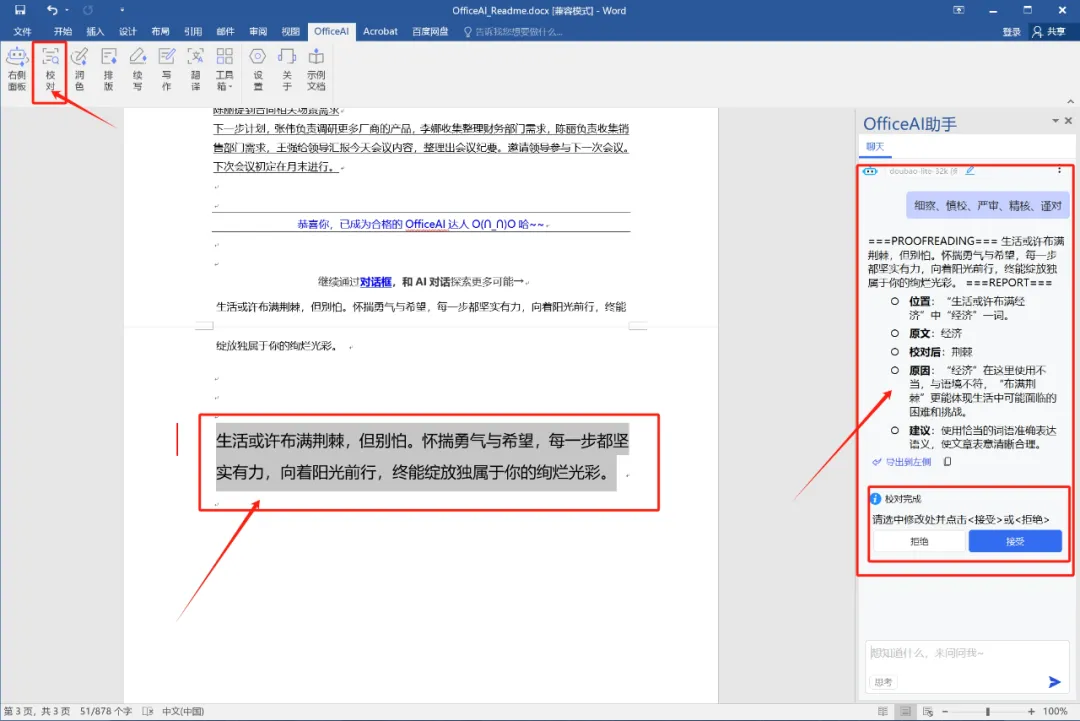Zoom in with the plus button
The image size is (1080, 721).
click(1031, 711)
